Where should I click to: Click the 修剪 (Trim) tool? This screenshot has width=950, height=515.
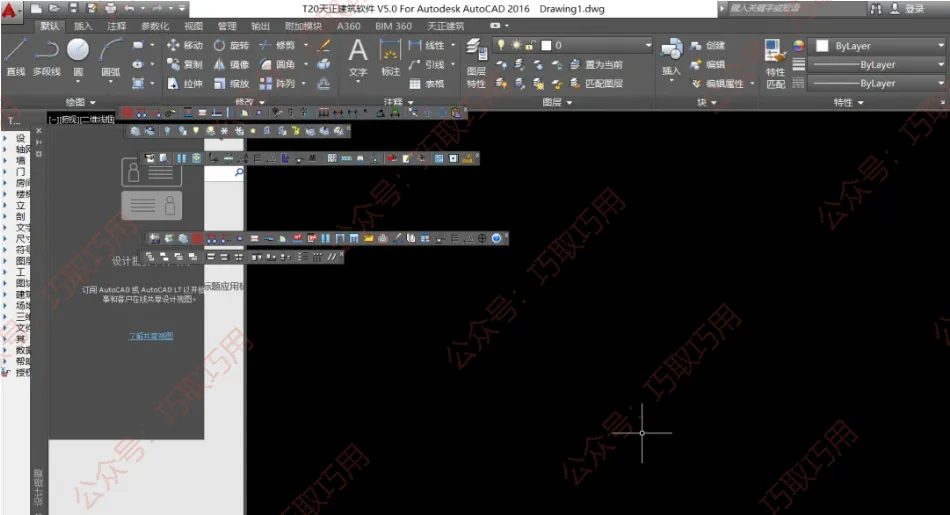[277, 45]
